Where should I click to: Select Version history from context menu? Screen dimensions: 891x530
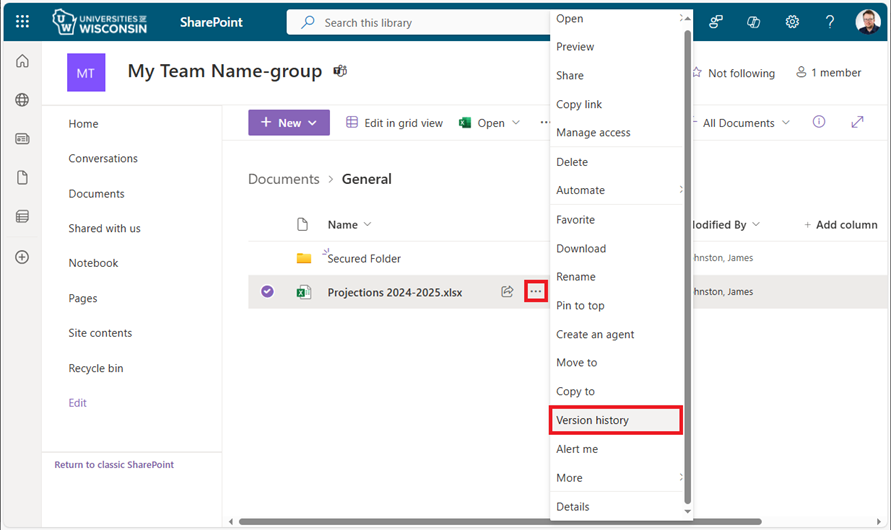615,420
